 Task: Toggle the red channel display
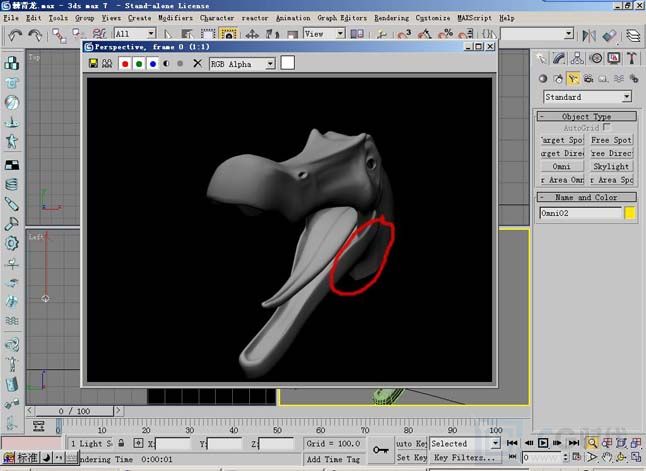point(125,63)
